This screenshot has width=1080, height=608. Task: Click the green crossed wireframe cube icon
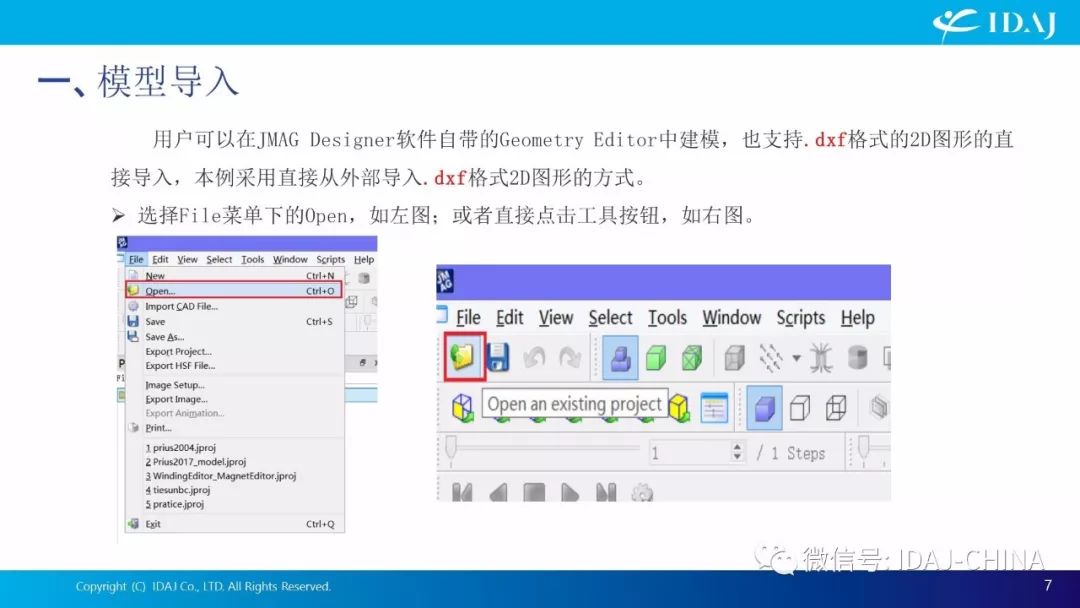click(x=692, y=358)
